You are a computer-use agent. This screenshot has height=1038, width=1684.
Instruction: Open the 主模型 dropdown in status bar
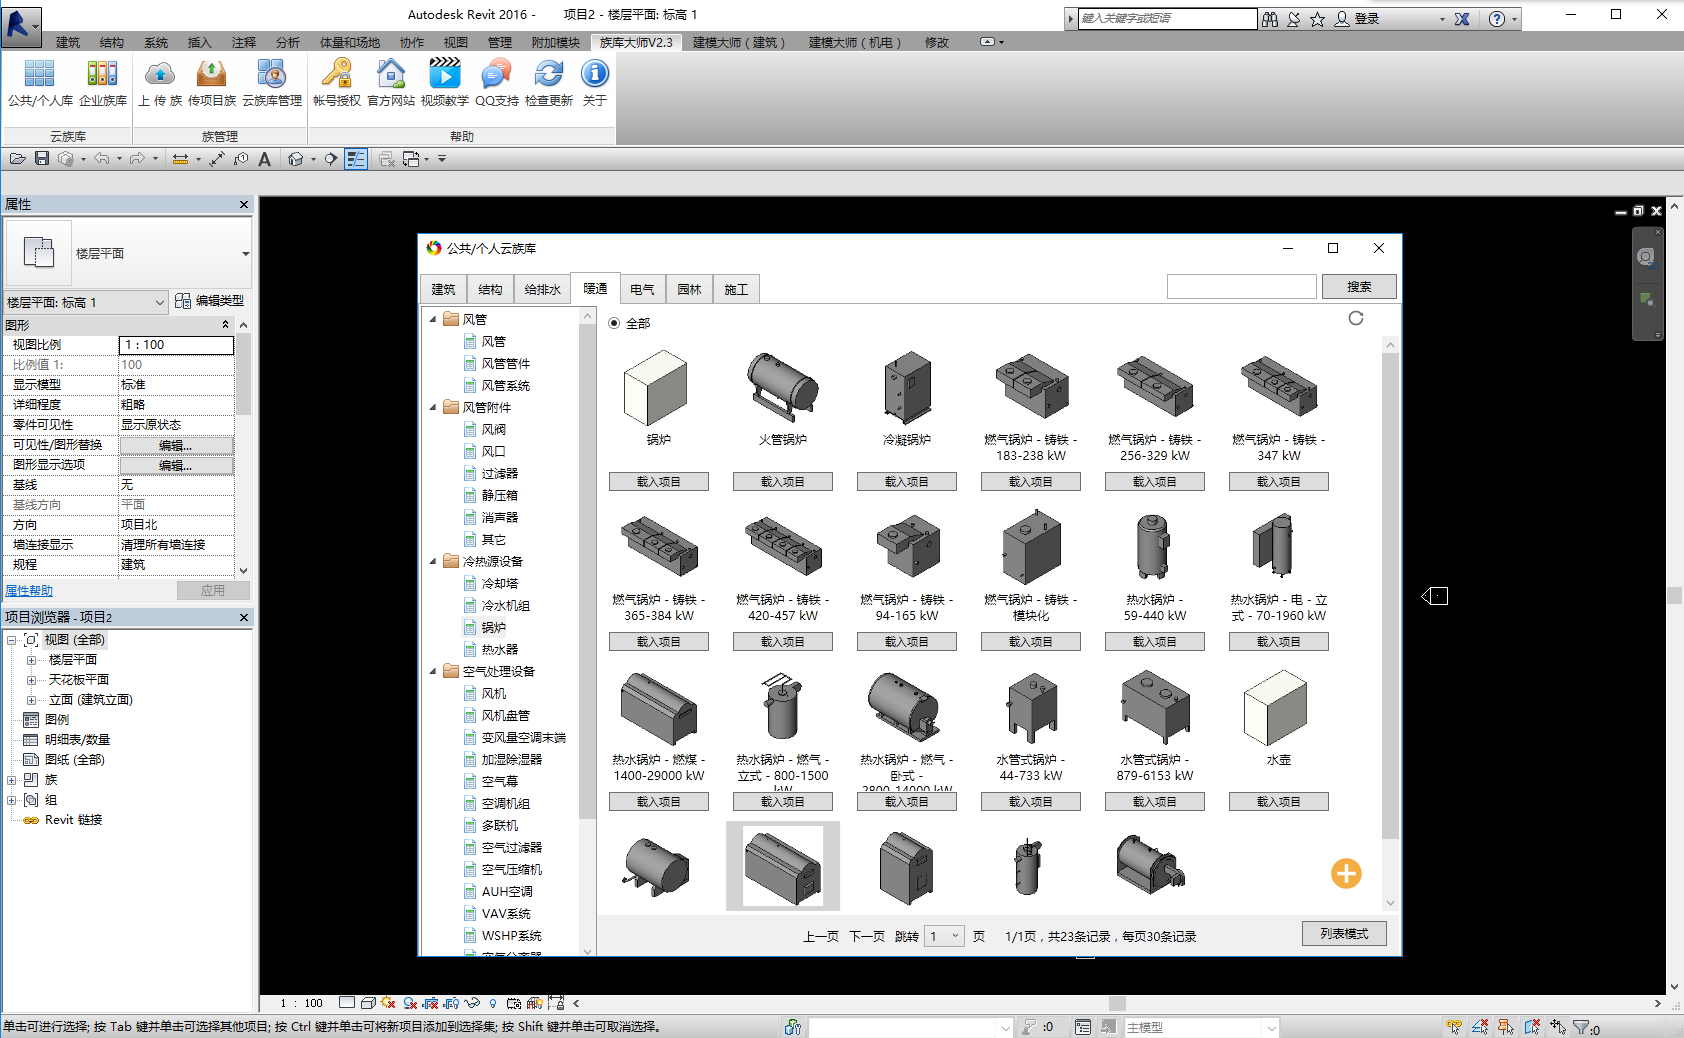pyautogui.click(x=1201, y=1027)
